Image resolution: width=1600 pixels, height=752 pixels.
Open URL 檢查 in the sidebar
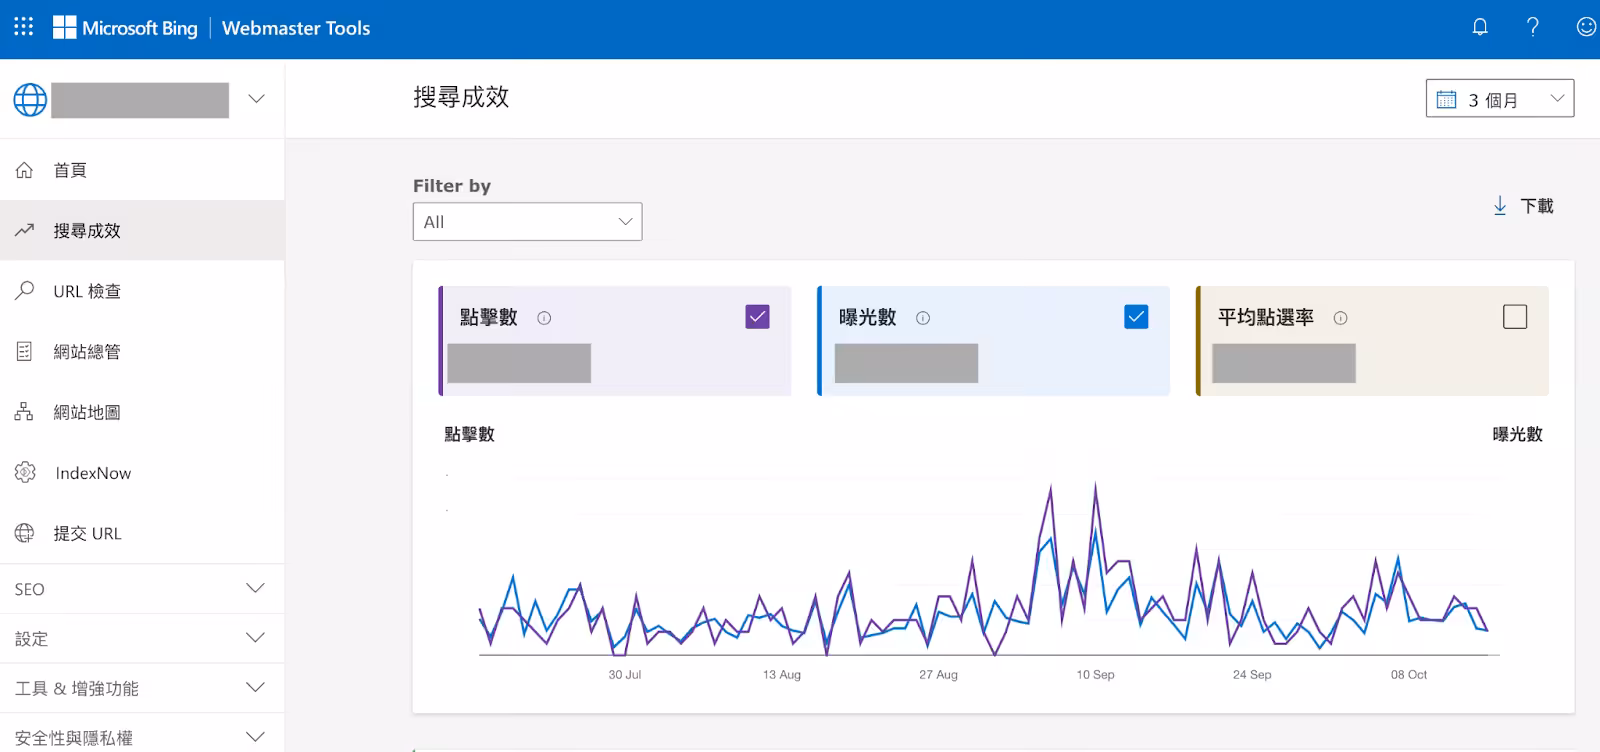click(x=142, y=291)
